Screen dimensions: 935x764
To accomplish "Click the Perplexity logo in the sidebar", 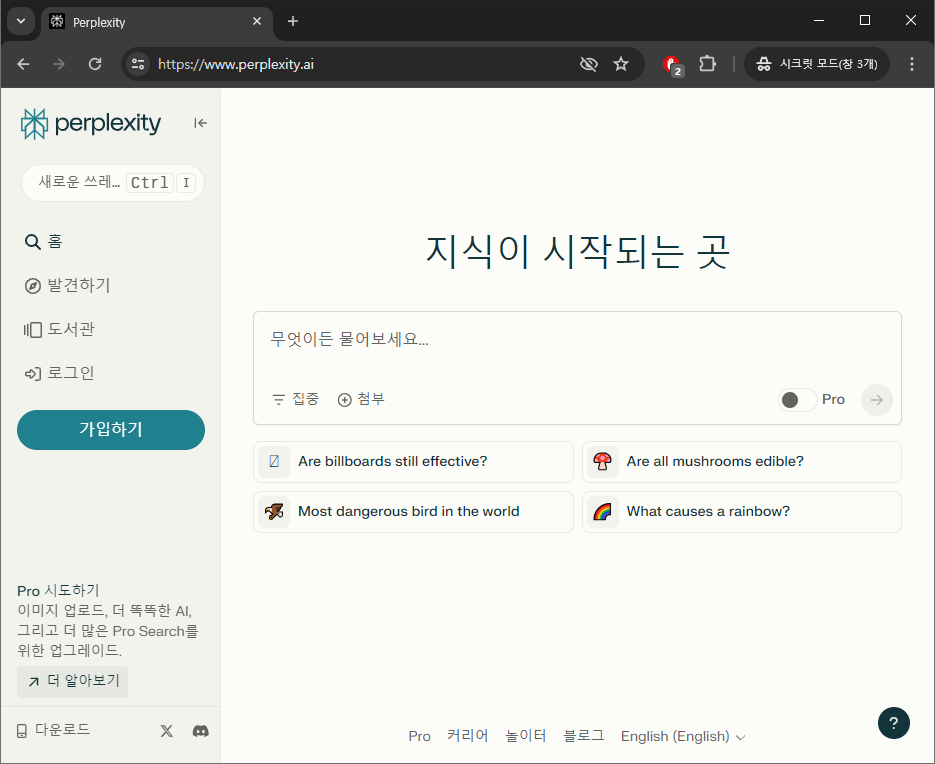I will (91, 123).
